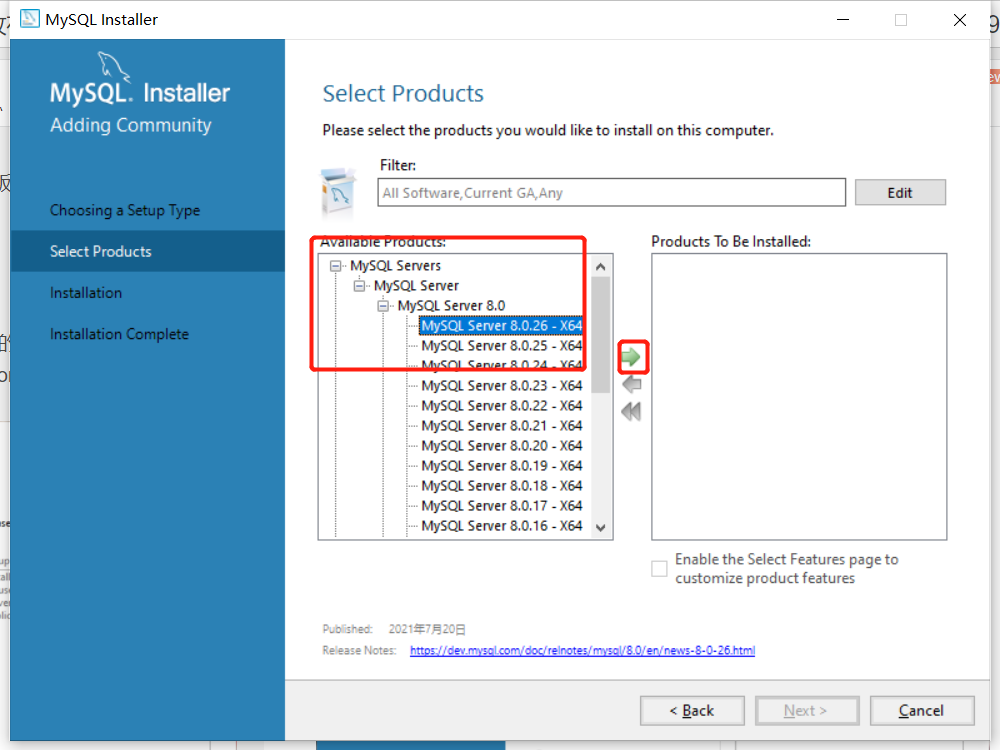Select MySQL Server 8.0.20 - X64
1000x750 pixels.
coord(501,446)
